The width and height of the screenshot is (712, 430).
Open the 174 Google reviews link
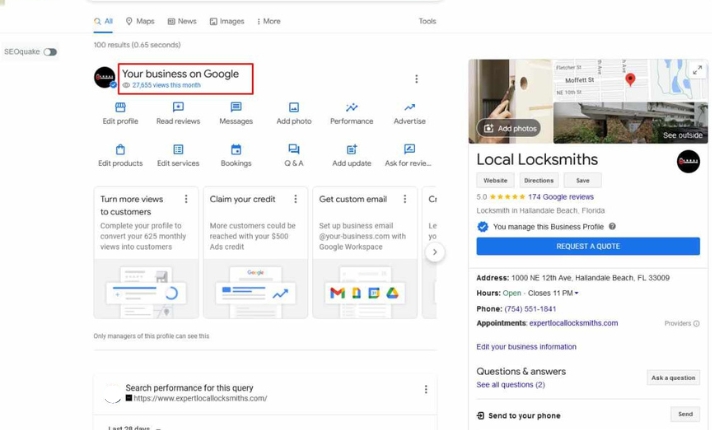(x=561, y=197)
